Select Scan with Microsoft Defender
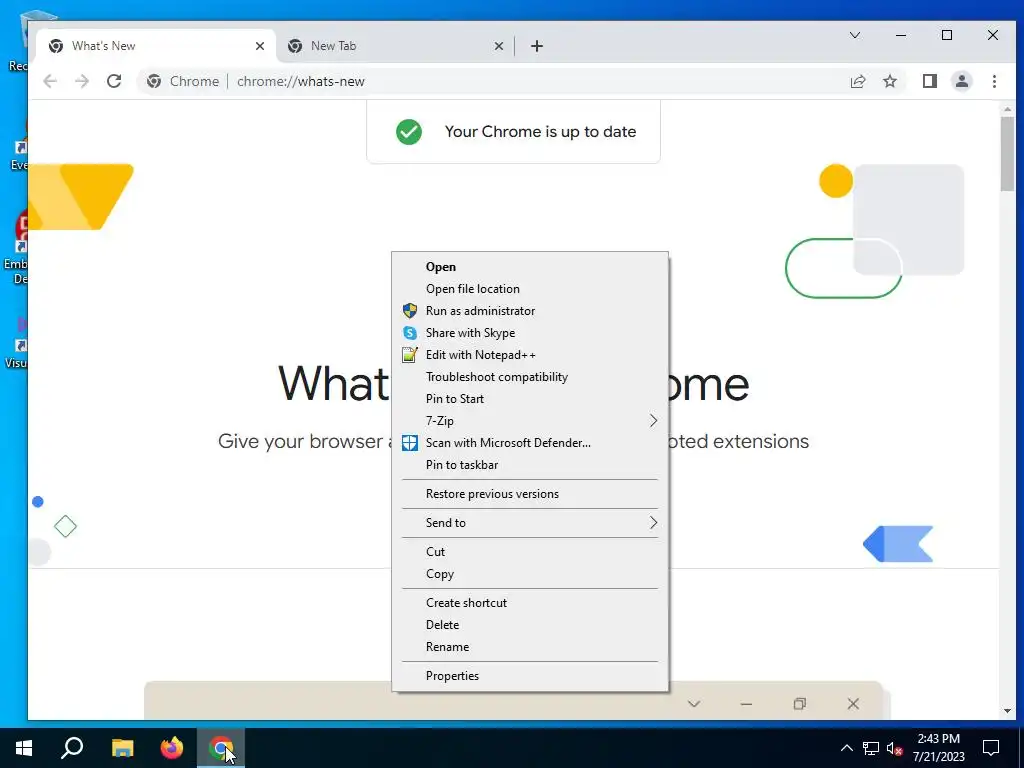Image resolution: width=1024 pixels, height=768 pixels. click(x=530, y=443)
